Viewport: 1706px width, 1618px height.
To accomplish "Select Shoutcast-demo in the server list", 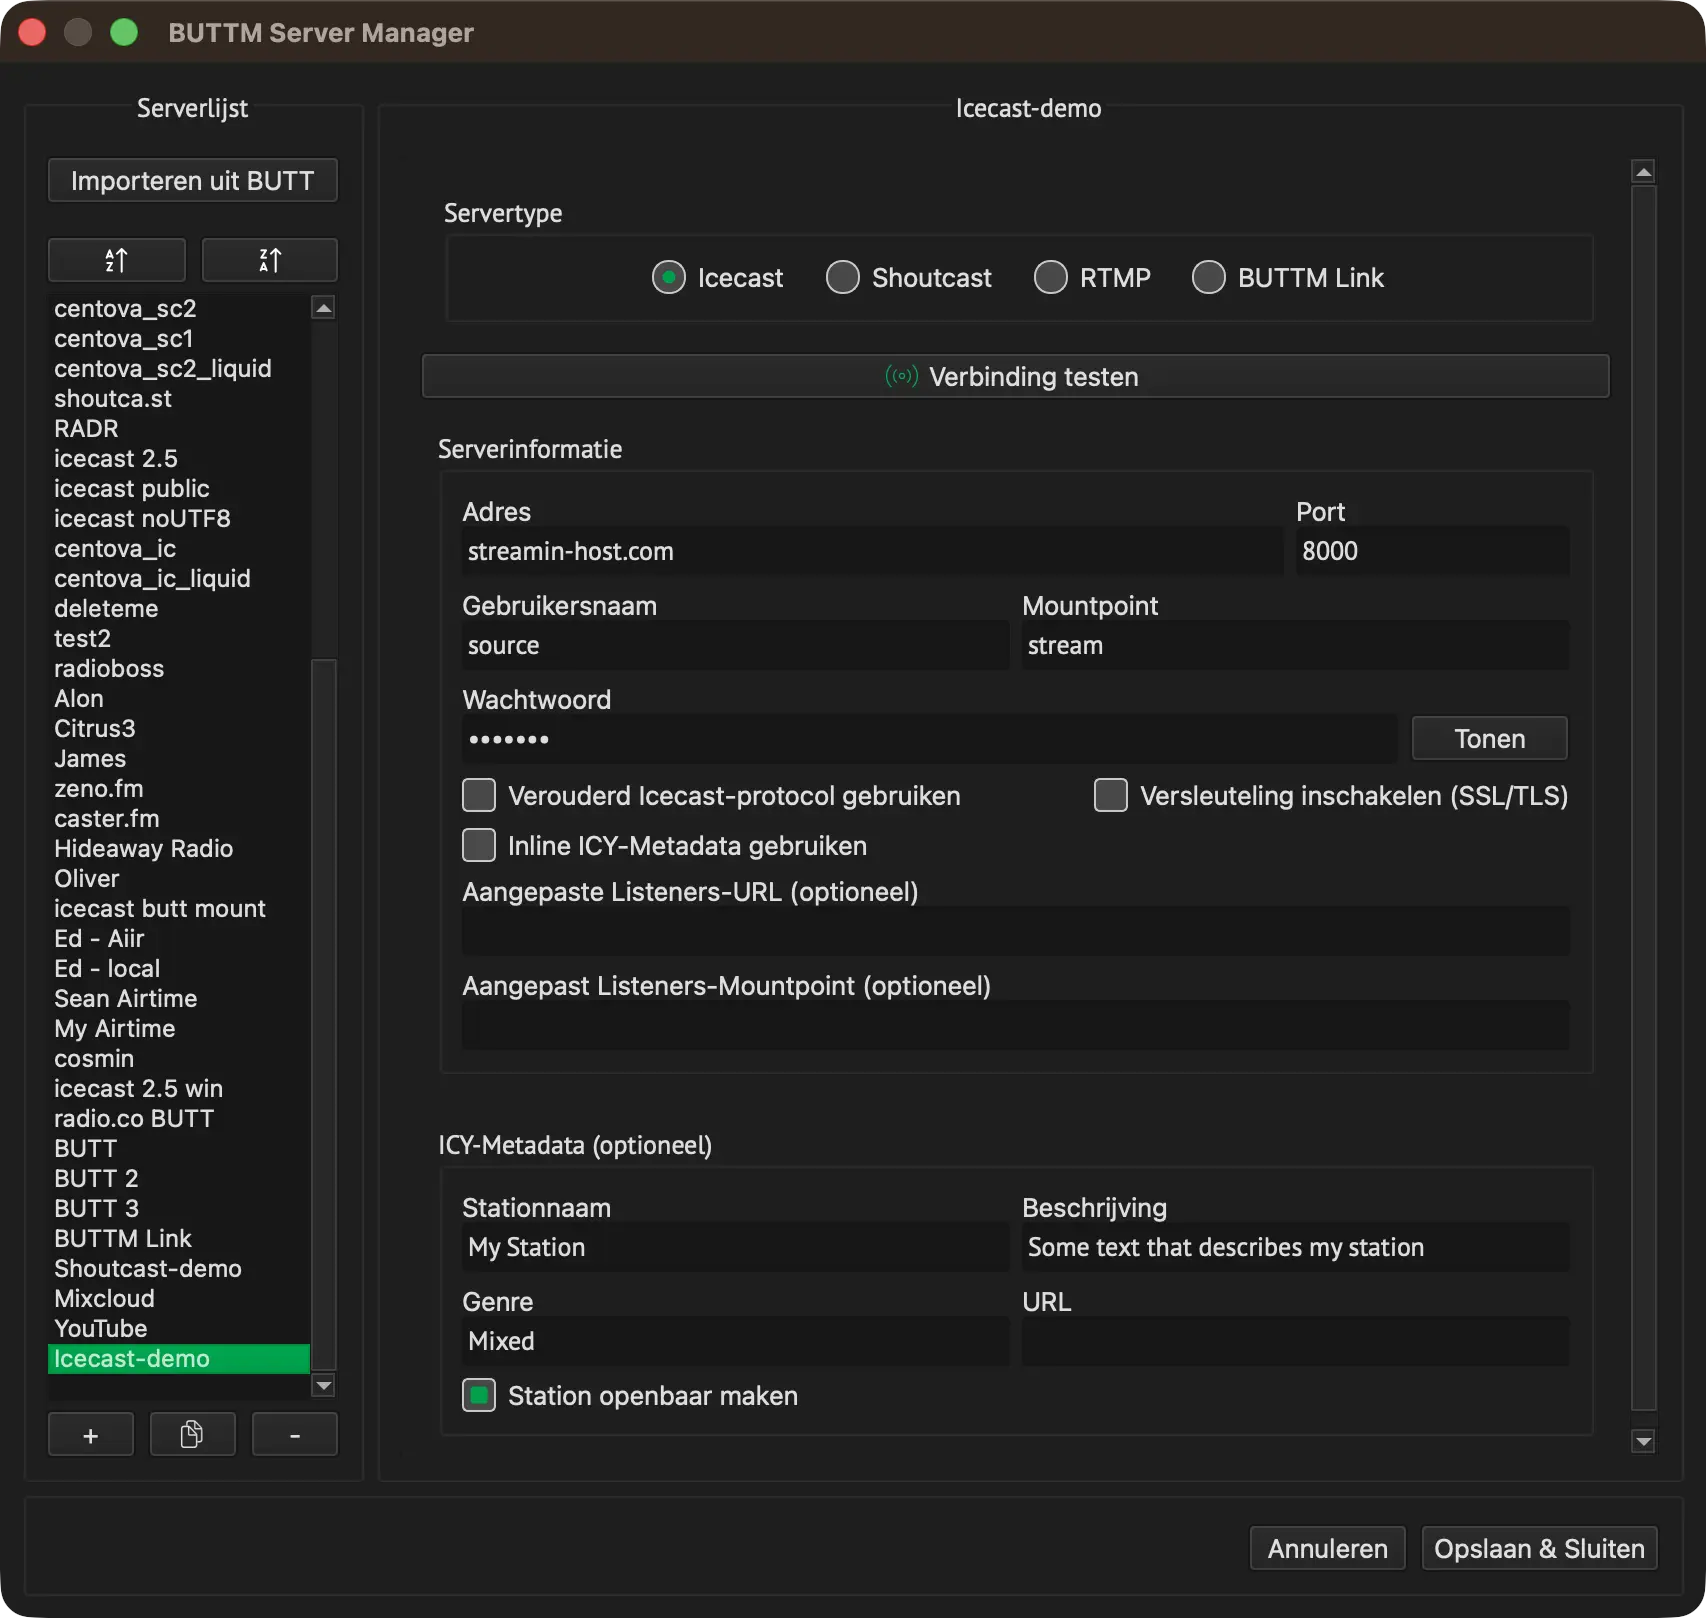I will point(179,1269).
